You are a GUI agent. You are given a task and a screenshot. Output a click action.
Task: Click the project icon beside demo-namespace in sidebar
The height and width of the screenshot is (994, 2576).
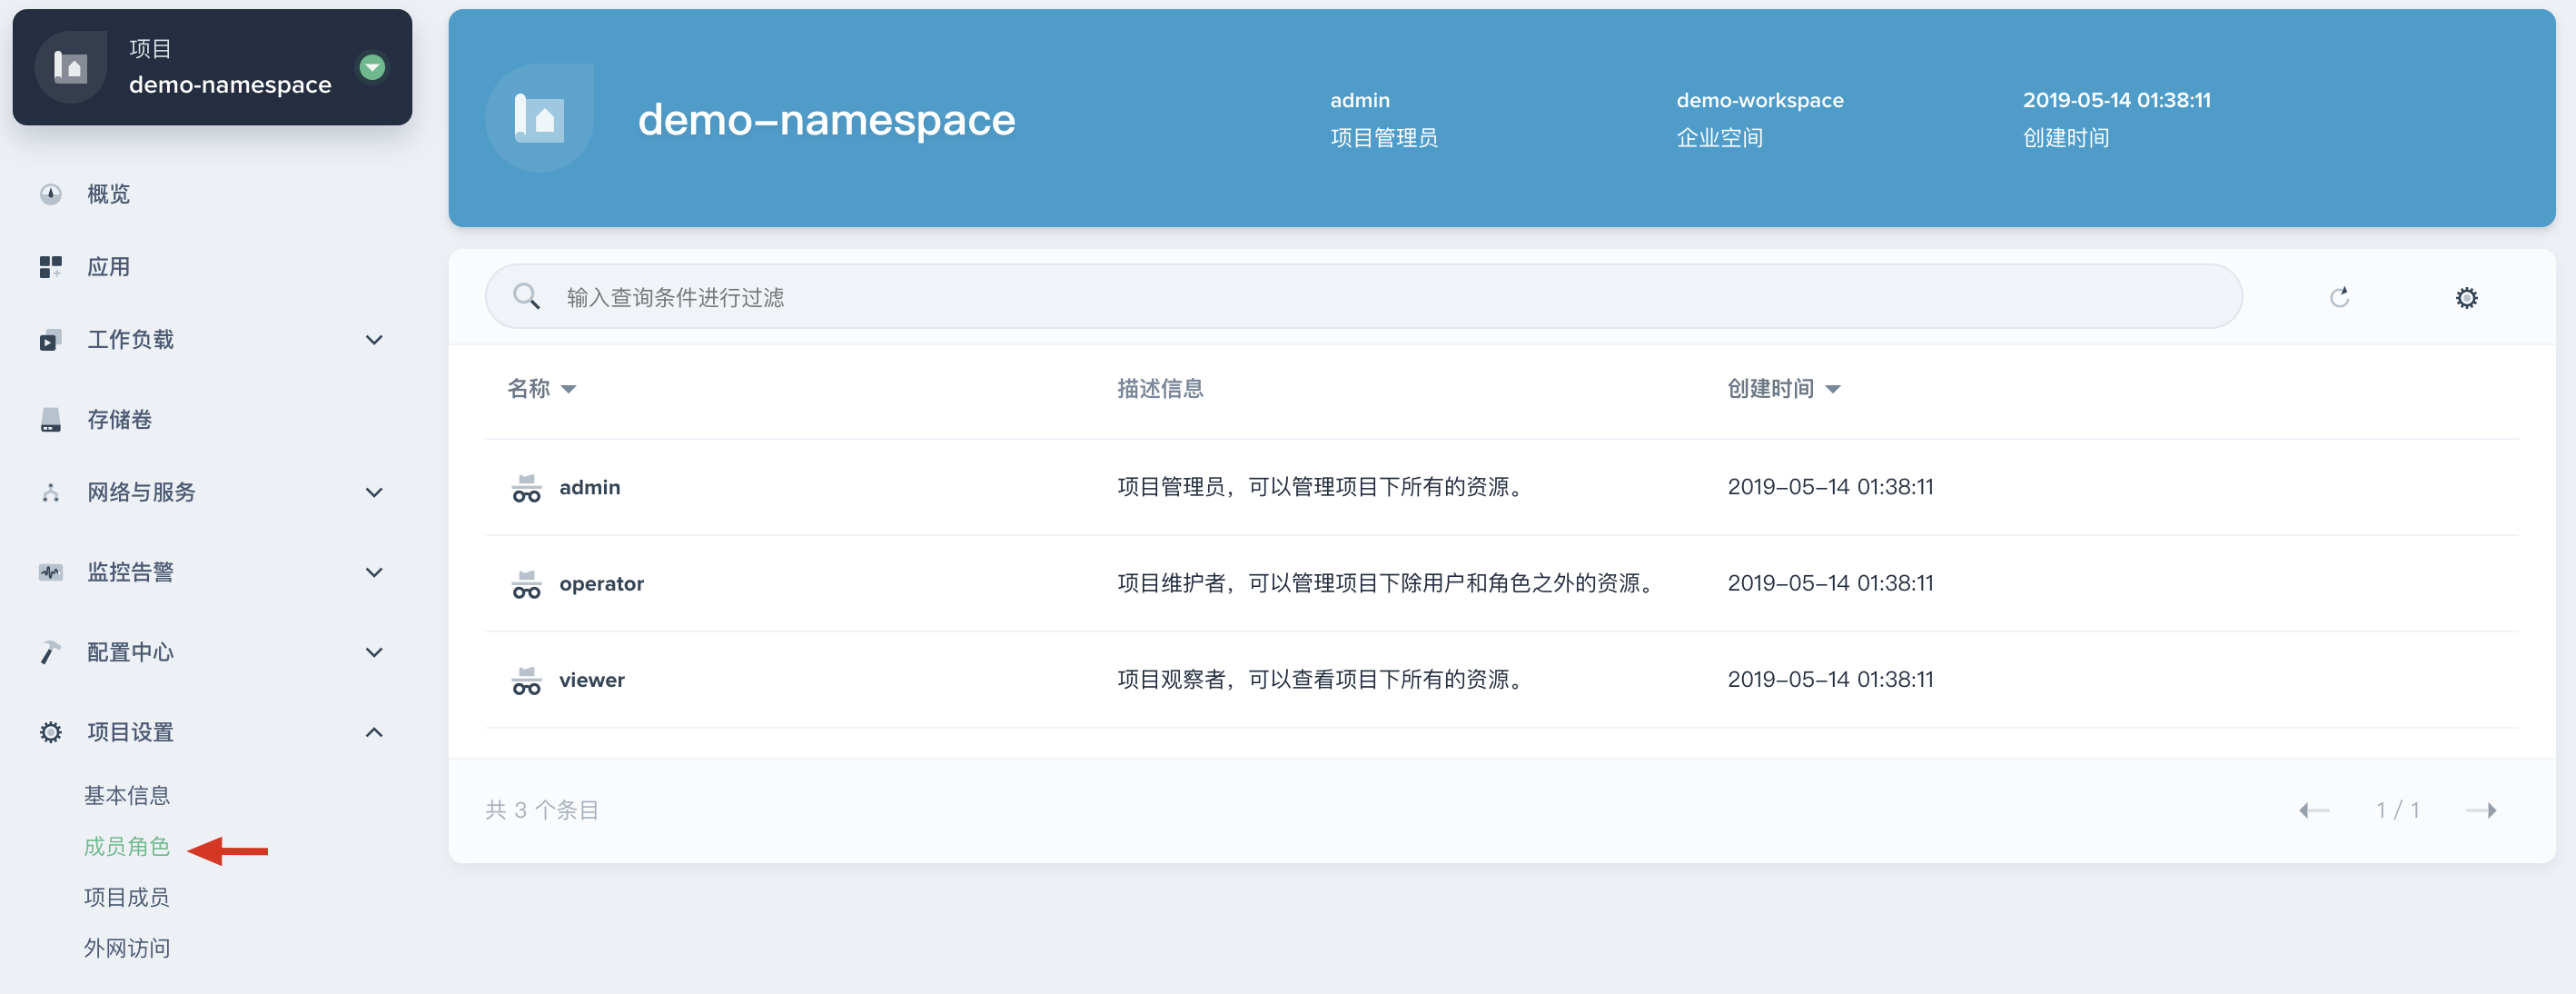click(x=70, y=67)
